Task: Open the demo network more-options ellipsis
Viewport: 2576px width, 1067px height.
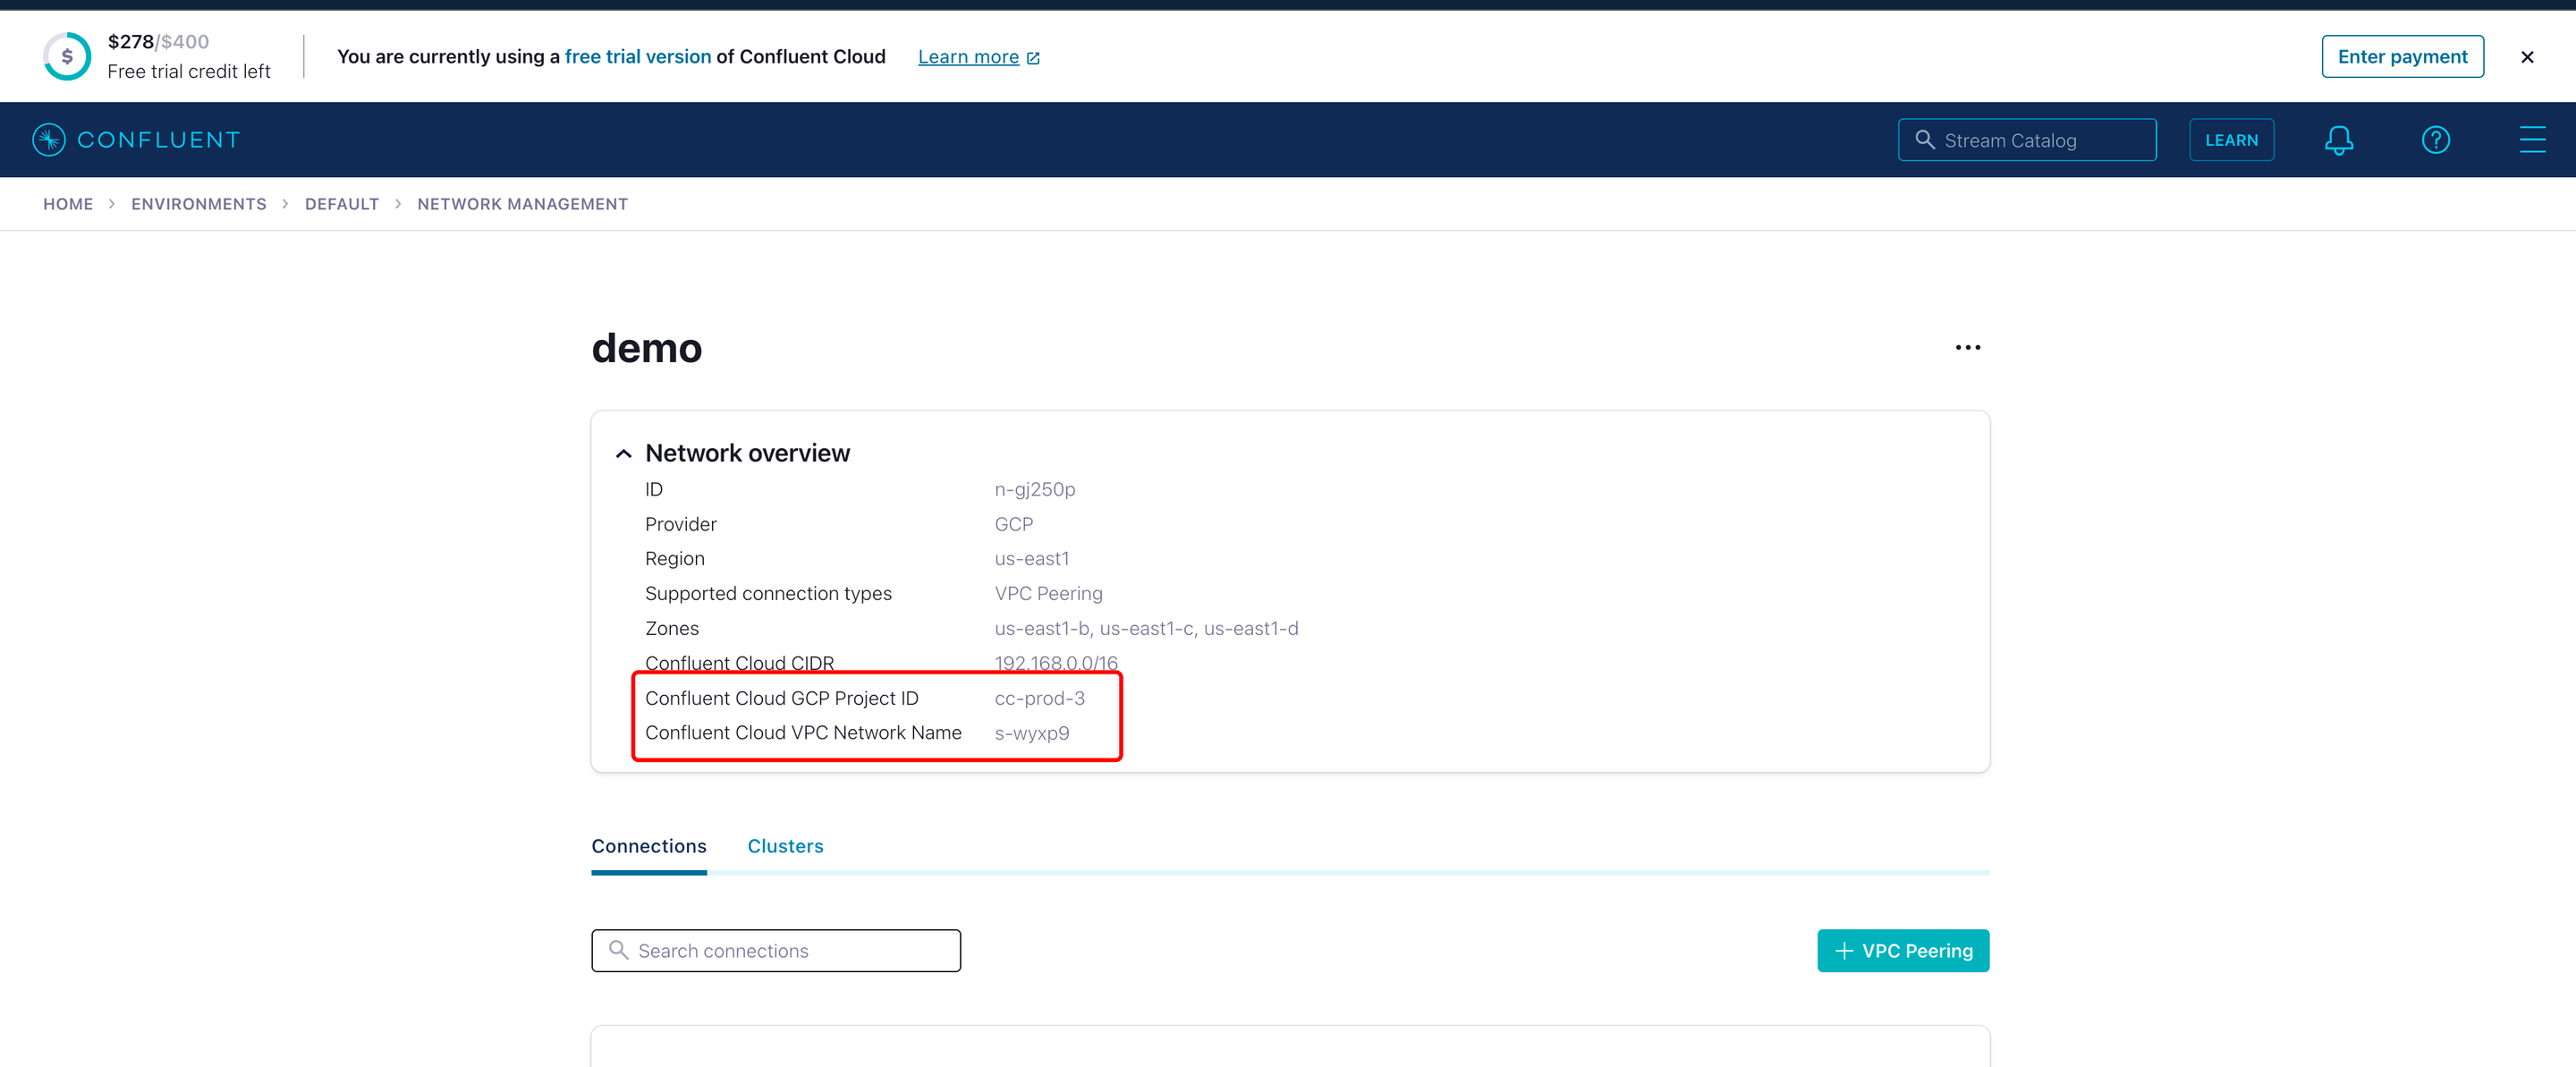Action: point(1967,348)
